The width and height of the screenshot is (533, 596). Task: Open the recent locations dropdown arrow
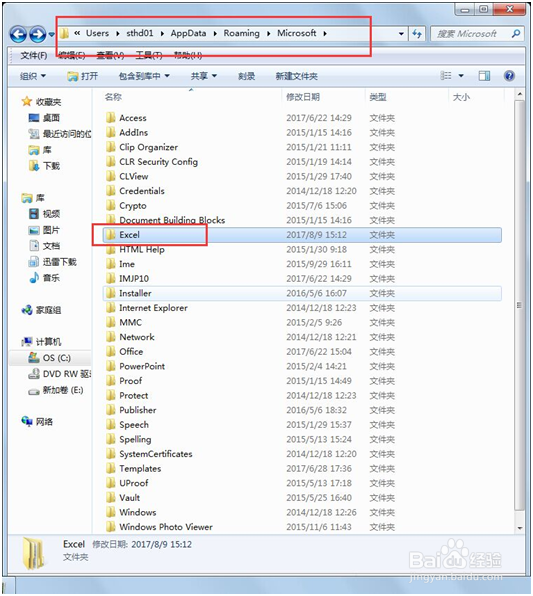pyautogui.click(x=51, y=35)
